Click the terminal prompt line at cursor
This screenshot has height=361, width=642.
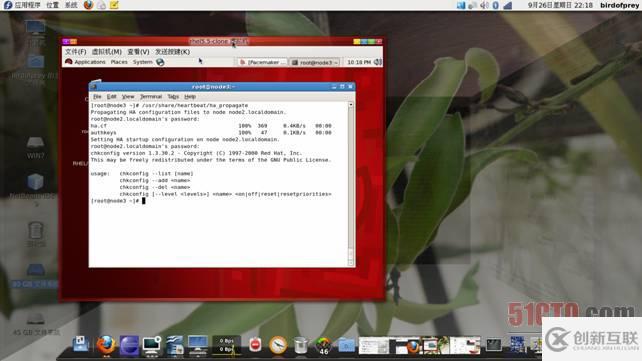point(118,201)
